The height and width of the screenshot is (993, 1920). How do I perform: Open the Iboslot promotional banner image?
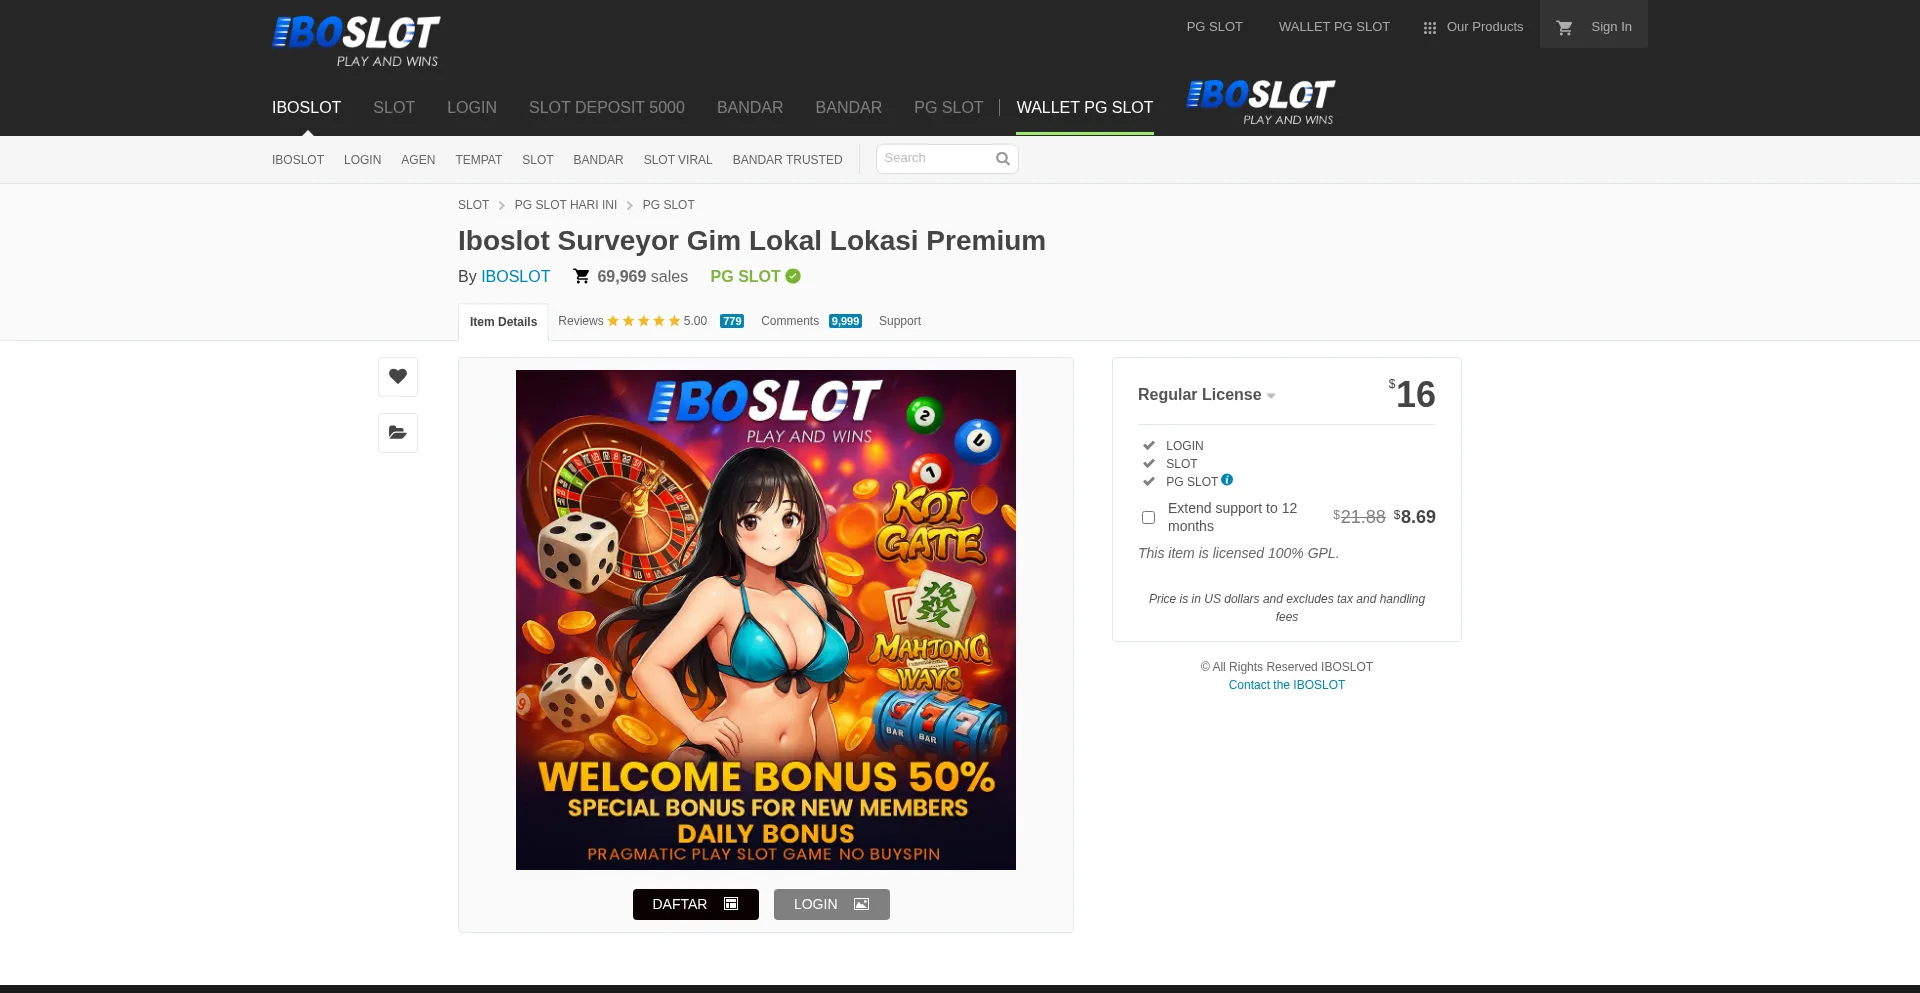coord(766,620)
